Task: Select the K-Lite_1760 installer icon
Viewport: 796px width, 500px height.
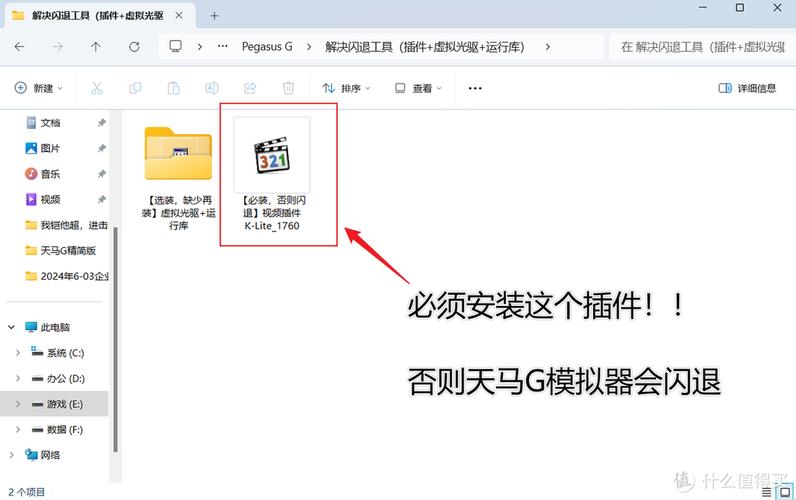Action: click(x=272, y=155)
